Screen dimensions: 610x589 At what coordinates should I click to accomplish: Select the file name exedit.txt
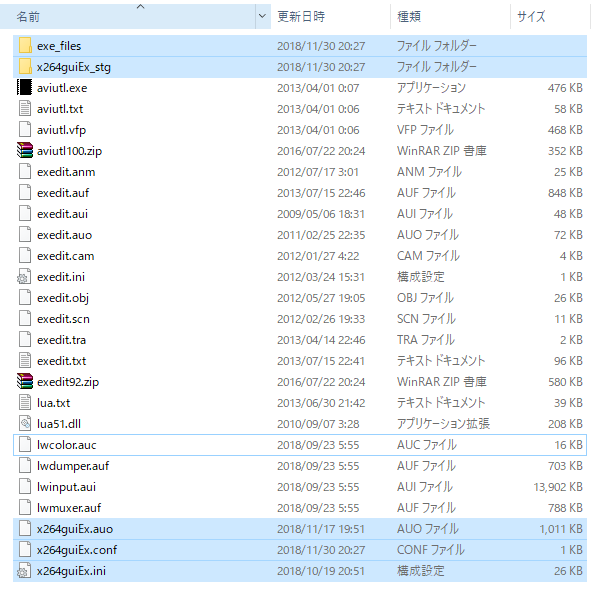[x=61, y=361]
